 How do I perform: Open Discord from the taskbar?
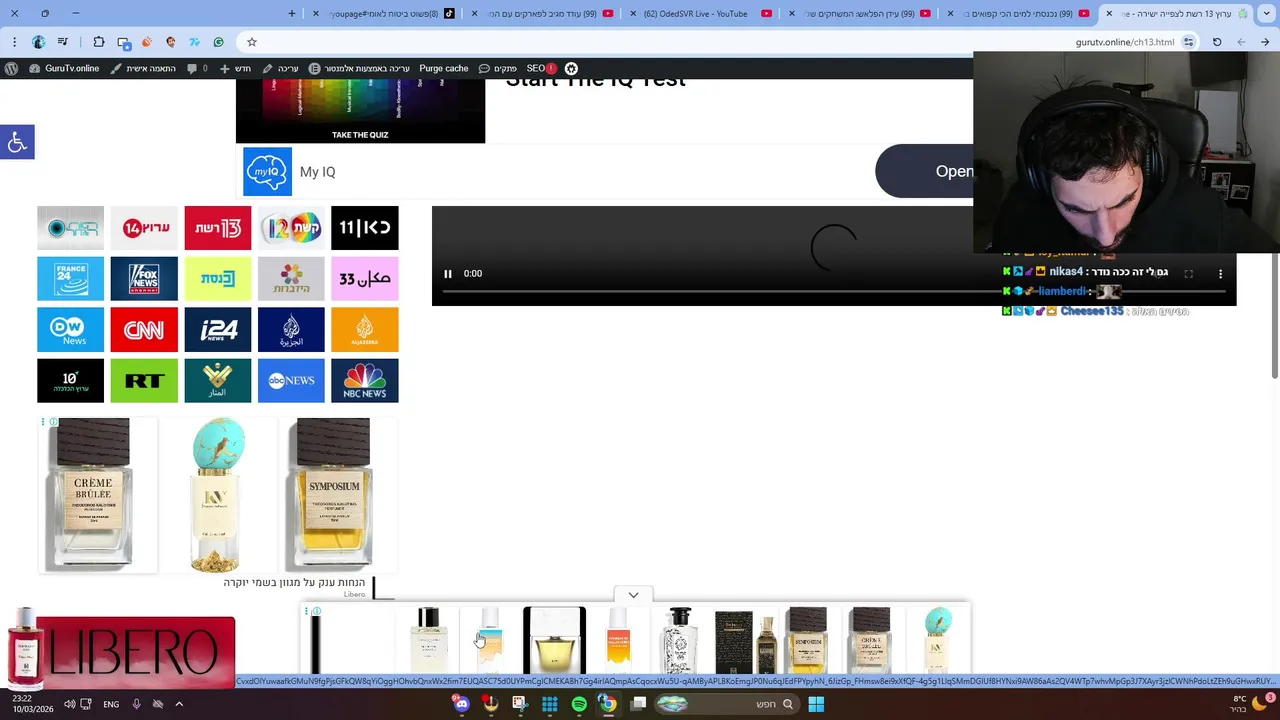(x=461, y=704)
